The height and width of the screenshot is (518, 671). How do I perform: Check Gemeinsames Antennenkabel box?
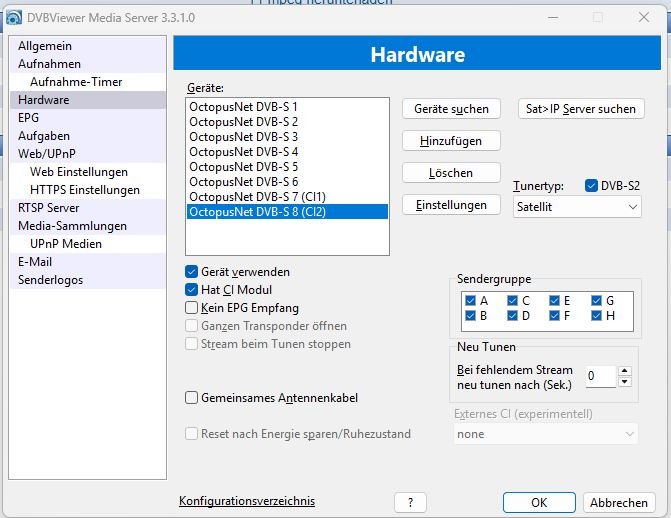[192, 398]
